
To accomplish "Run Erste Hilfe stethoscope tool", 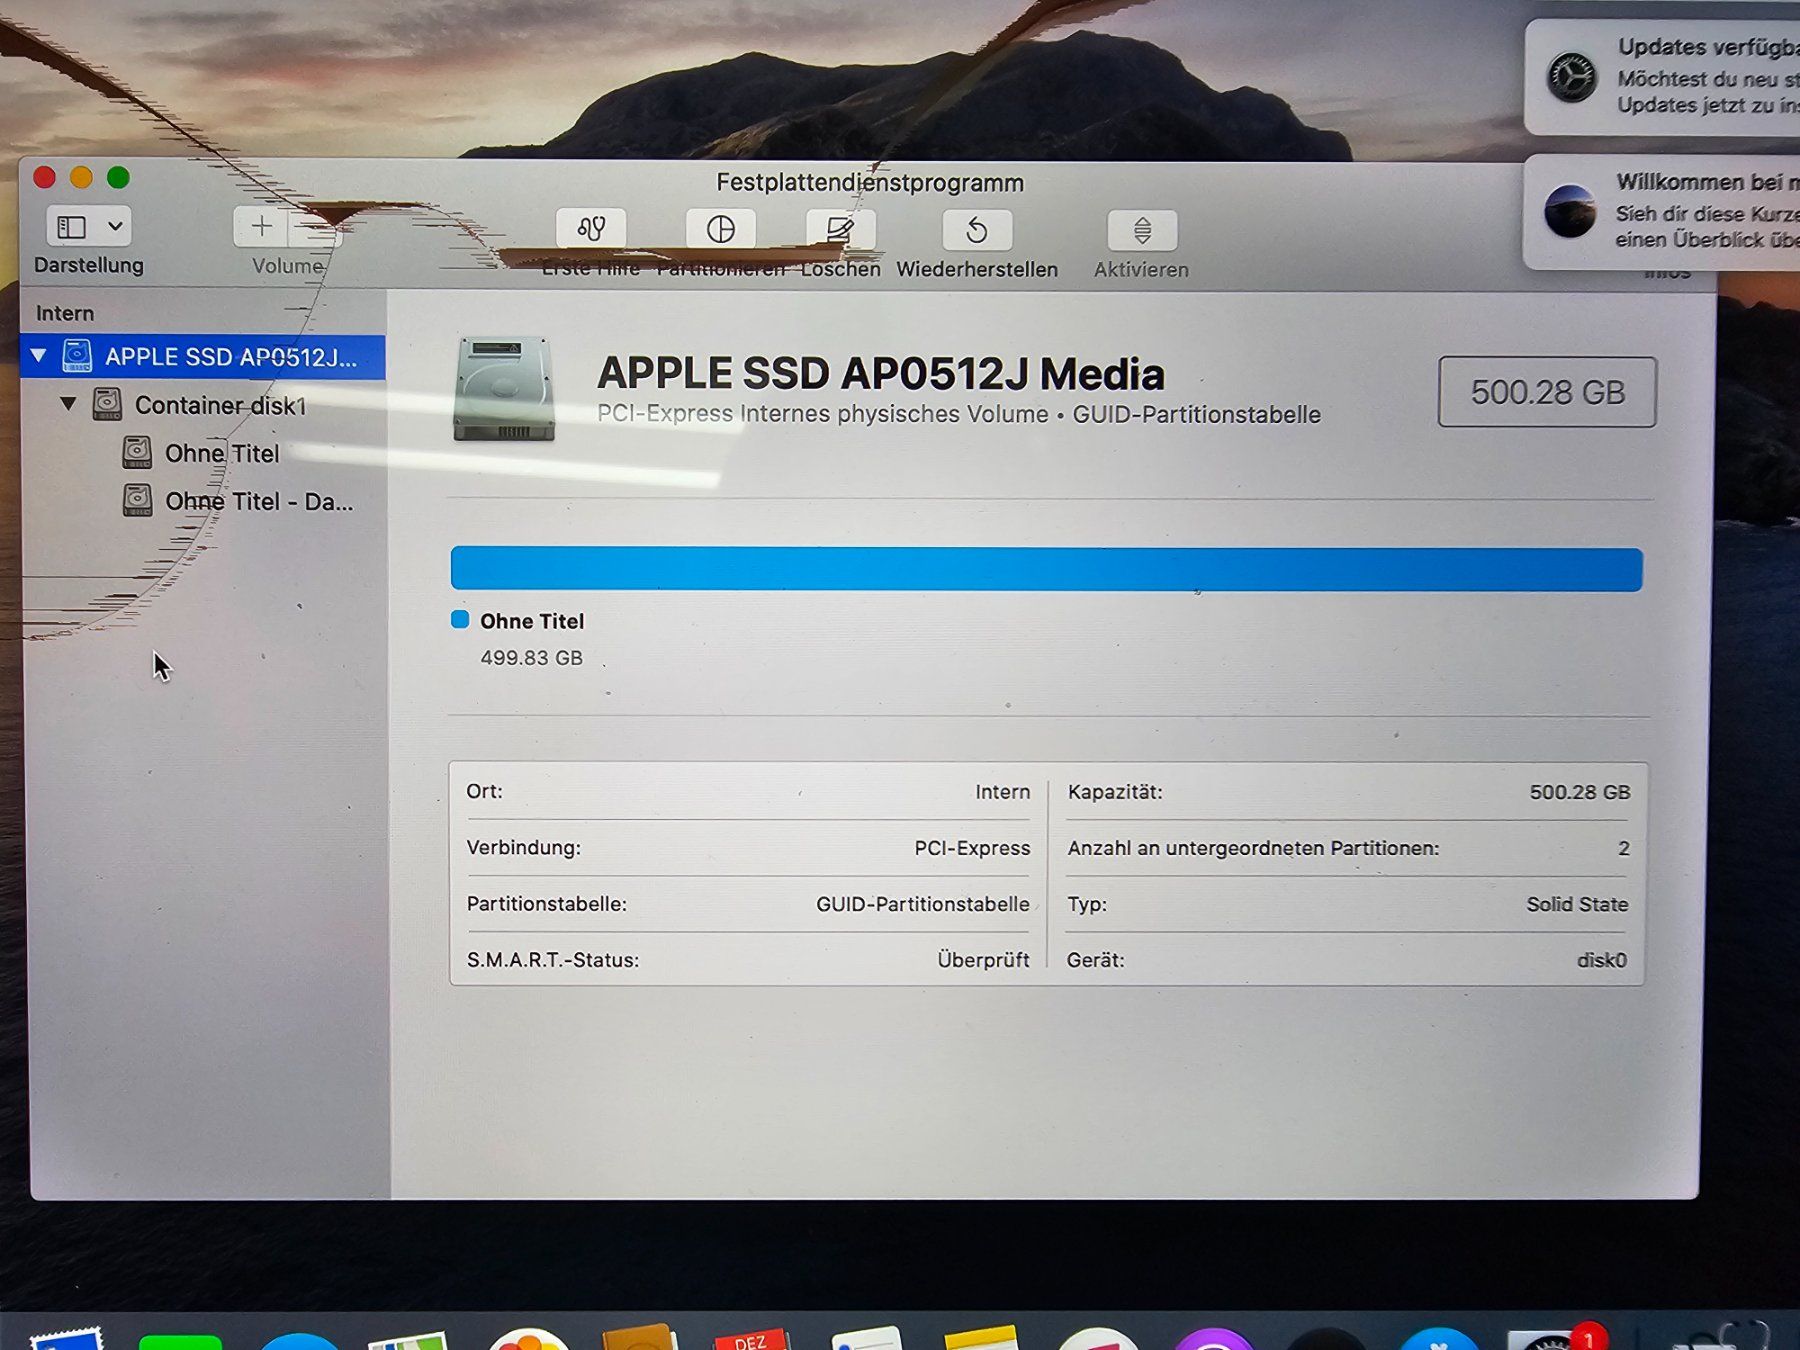I will (591, 230).
